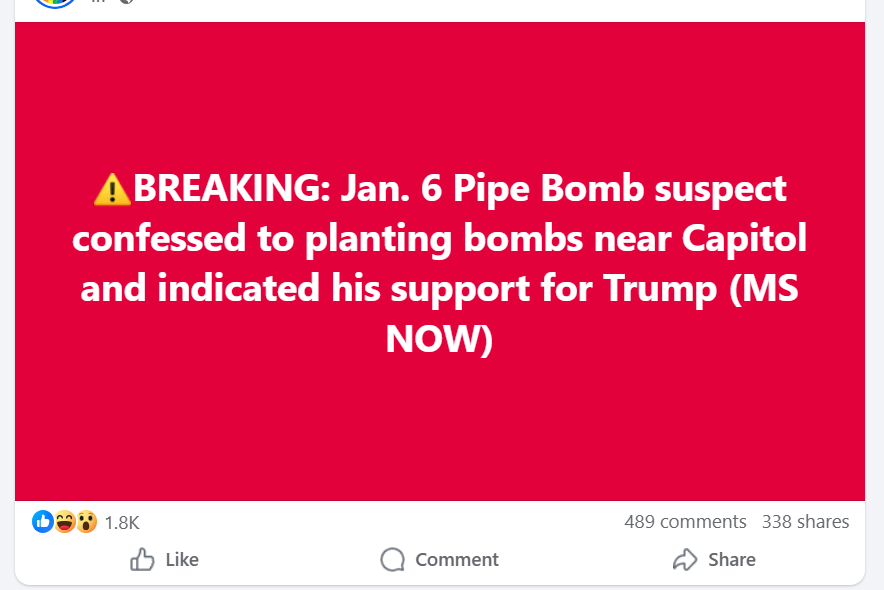The width and height of the screenshot is (884, 590).
Task: Click the thumbs-up Like icon
Action: pos(142,559)
